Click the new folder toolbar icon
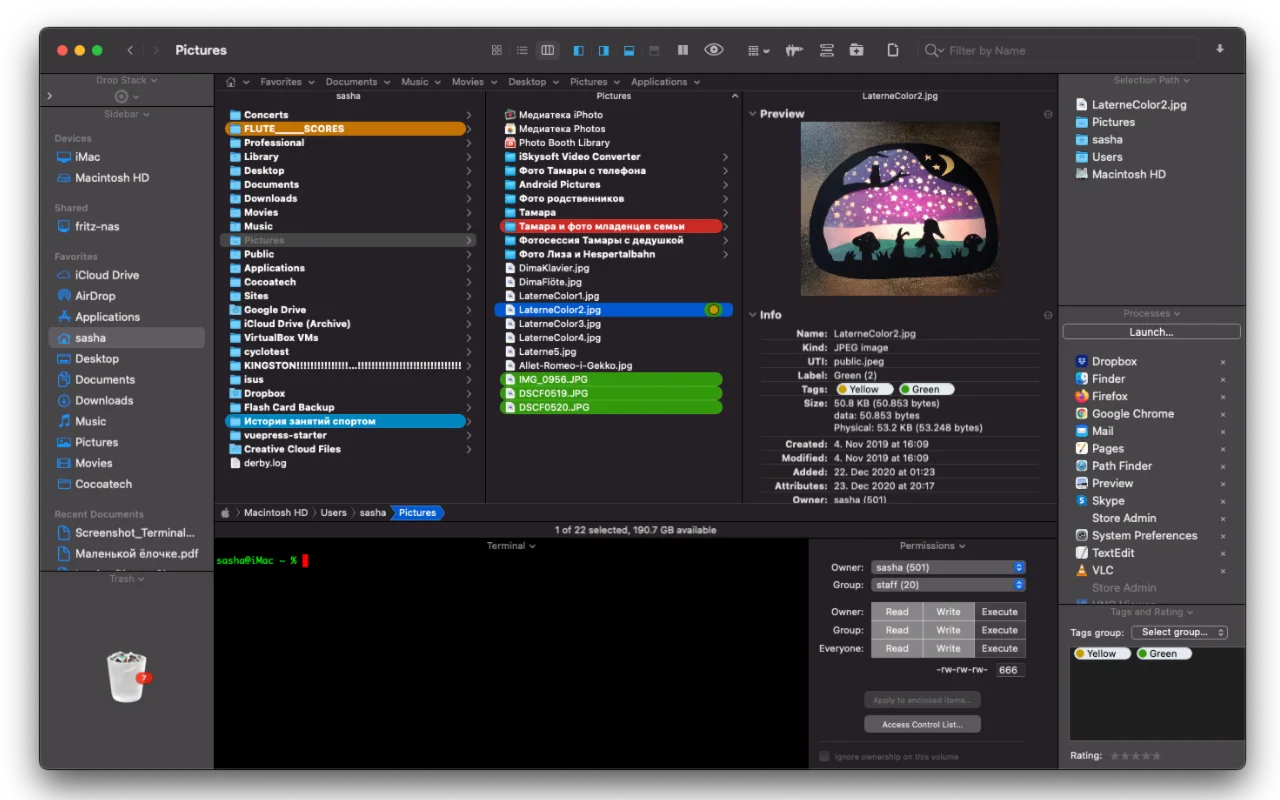Viewport: 1280px width, 800px height. (x=856, y=50)
